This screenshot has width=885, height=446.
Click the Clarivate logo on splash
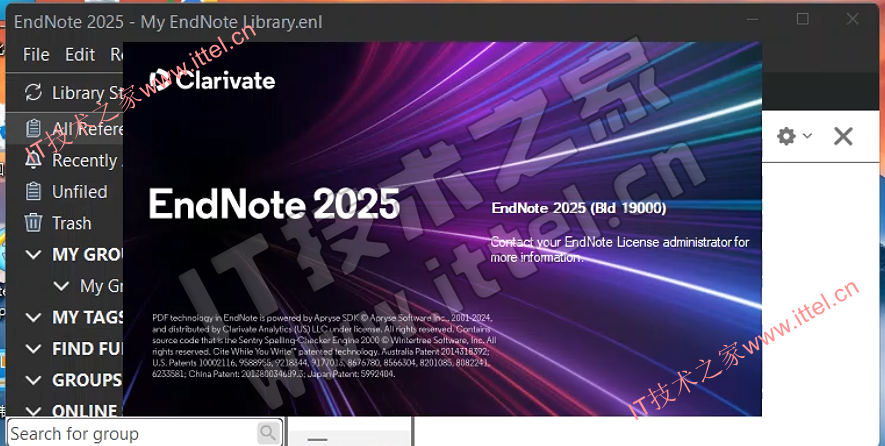[x=213, y=80]
